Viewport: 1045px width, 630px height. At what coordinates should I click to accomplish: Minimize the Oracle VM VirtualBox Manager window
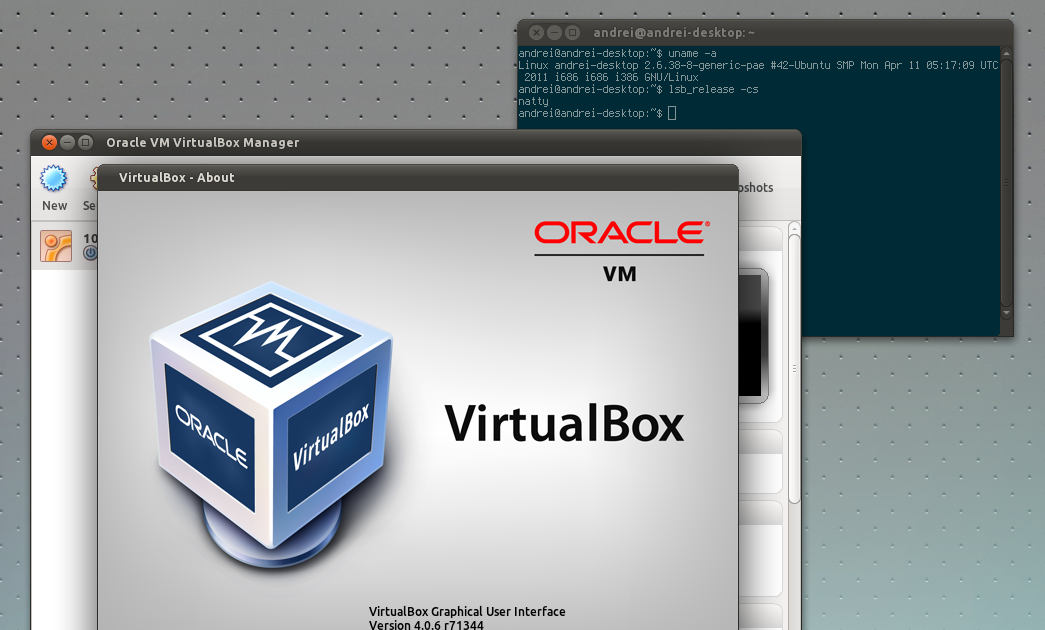click(67, 142)
